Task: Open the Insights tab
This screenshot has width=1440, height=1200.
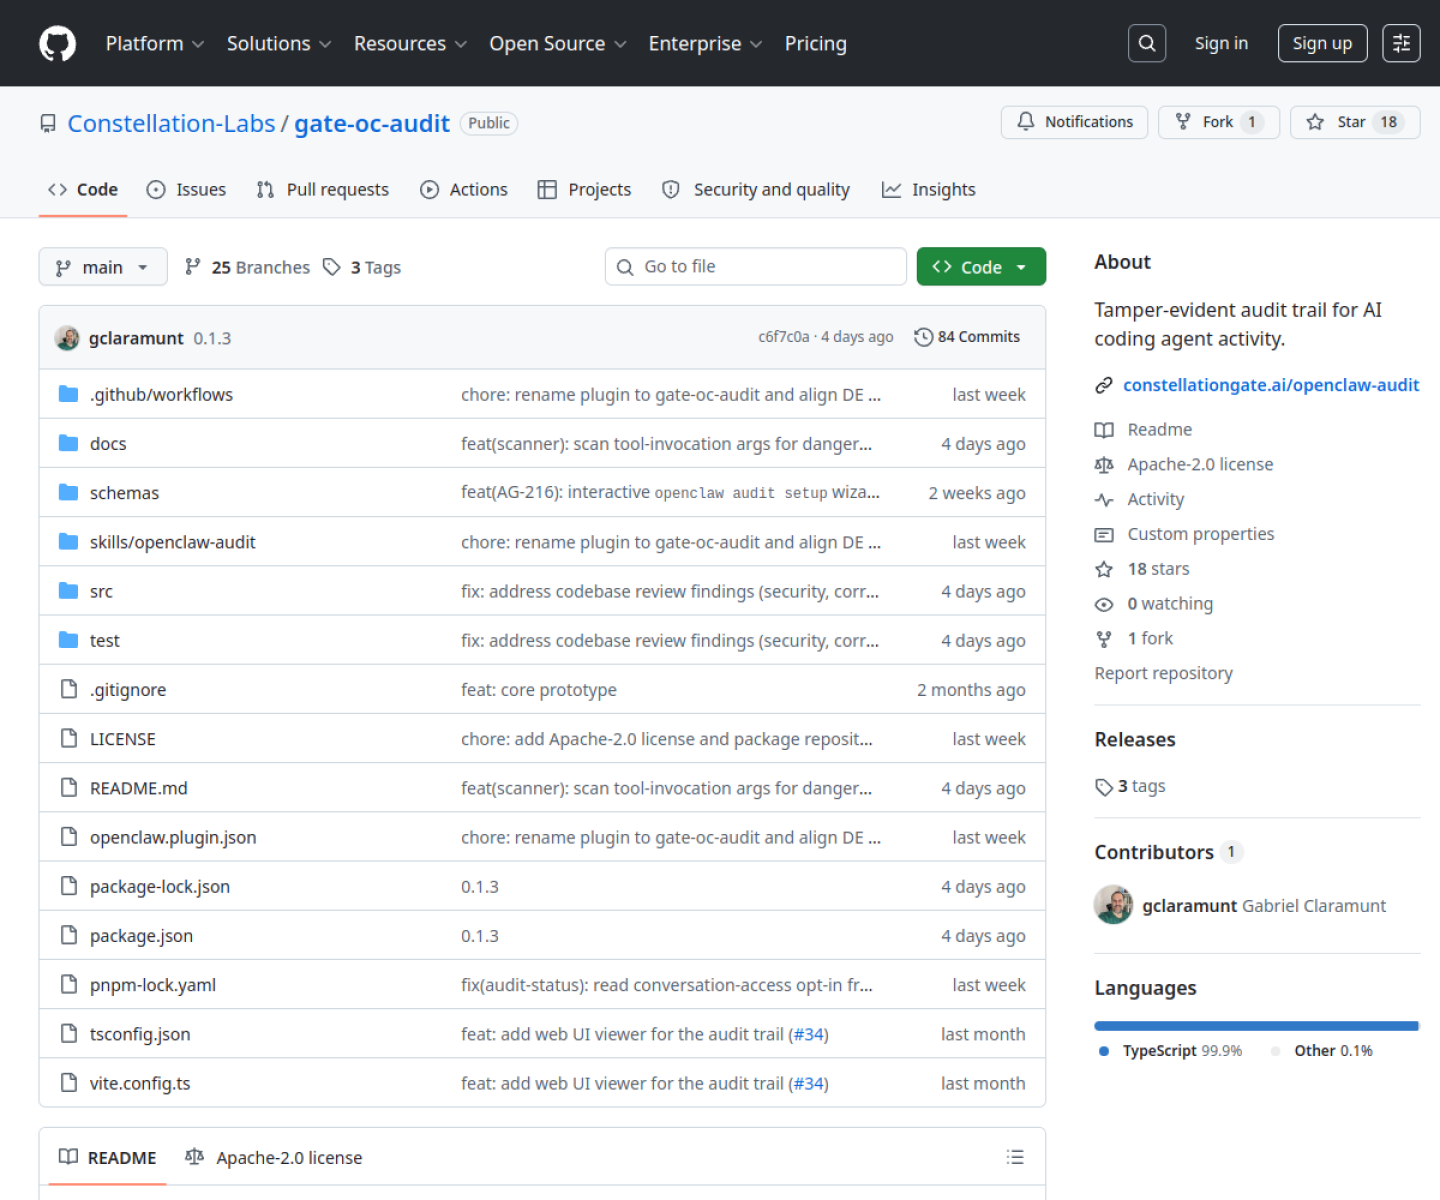Action: (928, 190)
